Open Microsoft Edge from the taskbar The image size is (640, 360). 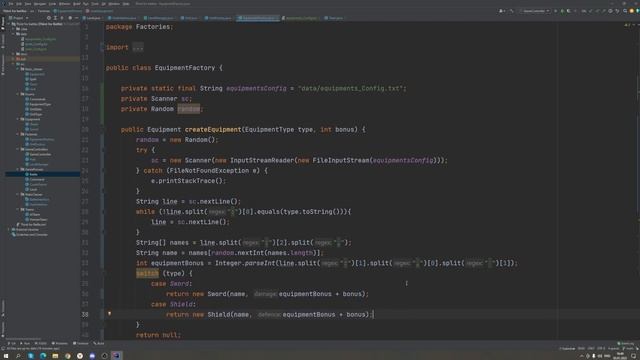click(43, 356)
